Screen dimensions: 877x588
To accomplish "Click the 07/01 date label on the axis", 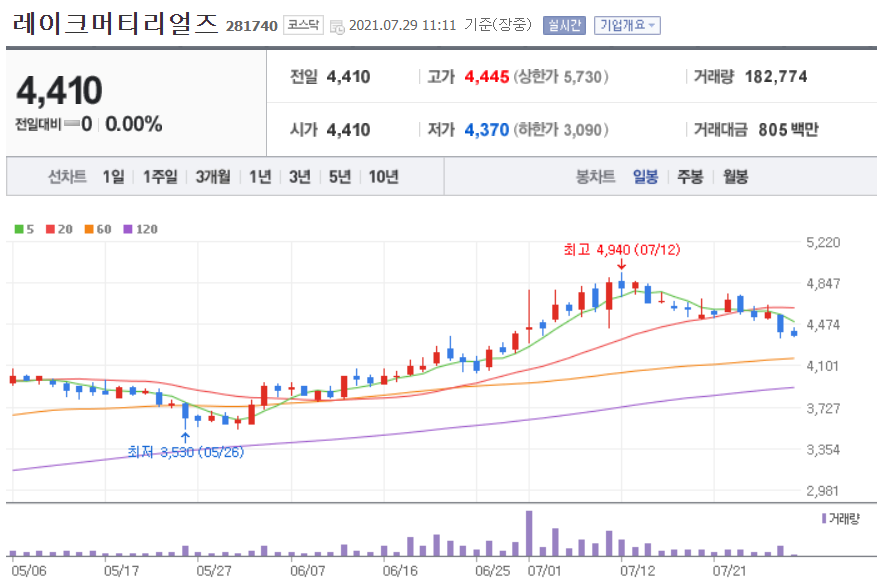I will [544, 571].
